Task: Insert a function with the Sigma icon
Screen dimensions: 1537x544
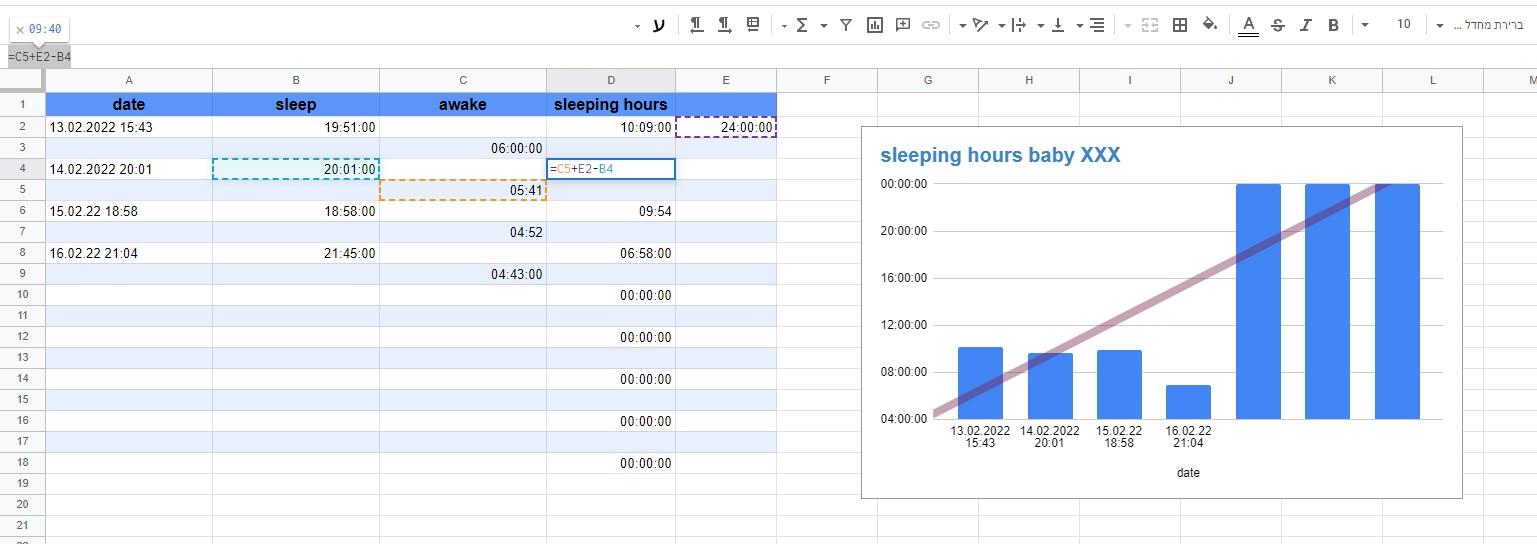Action: click(x=802, y=25)
